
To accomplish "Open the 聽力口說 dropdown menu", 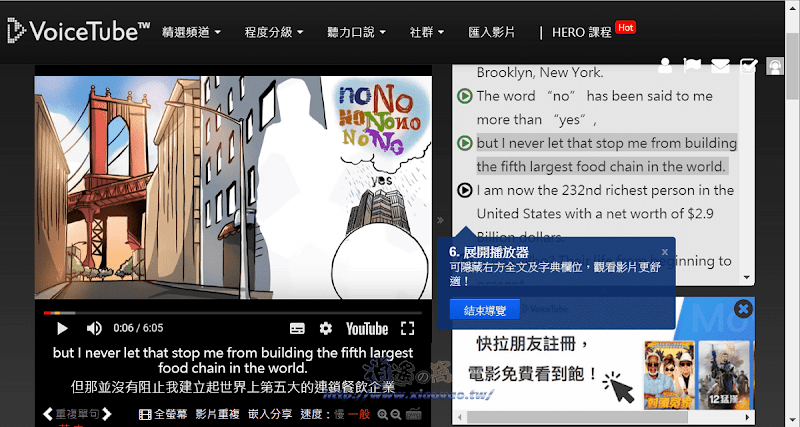I will [357, 32].
